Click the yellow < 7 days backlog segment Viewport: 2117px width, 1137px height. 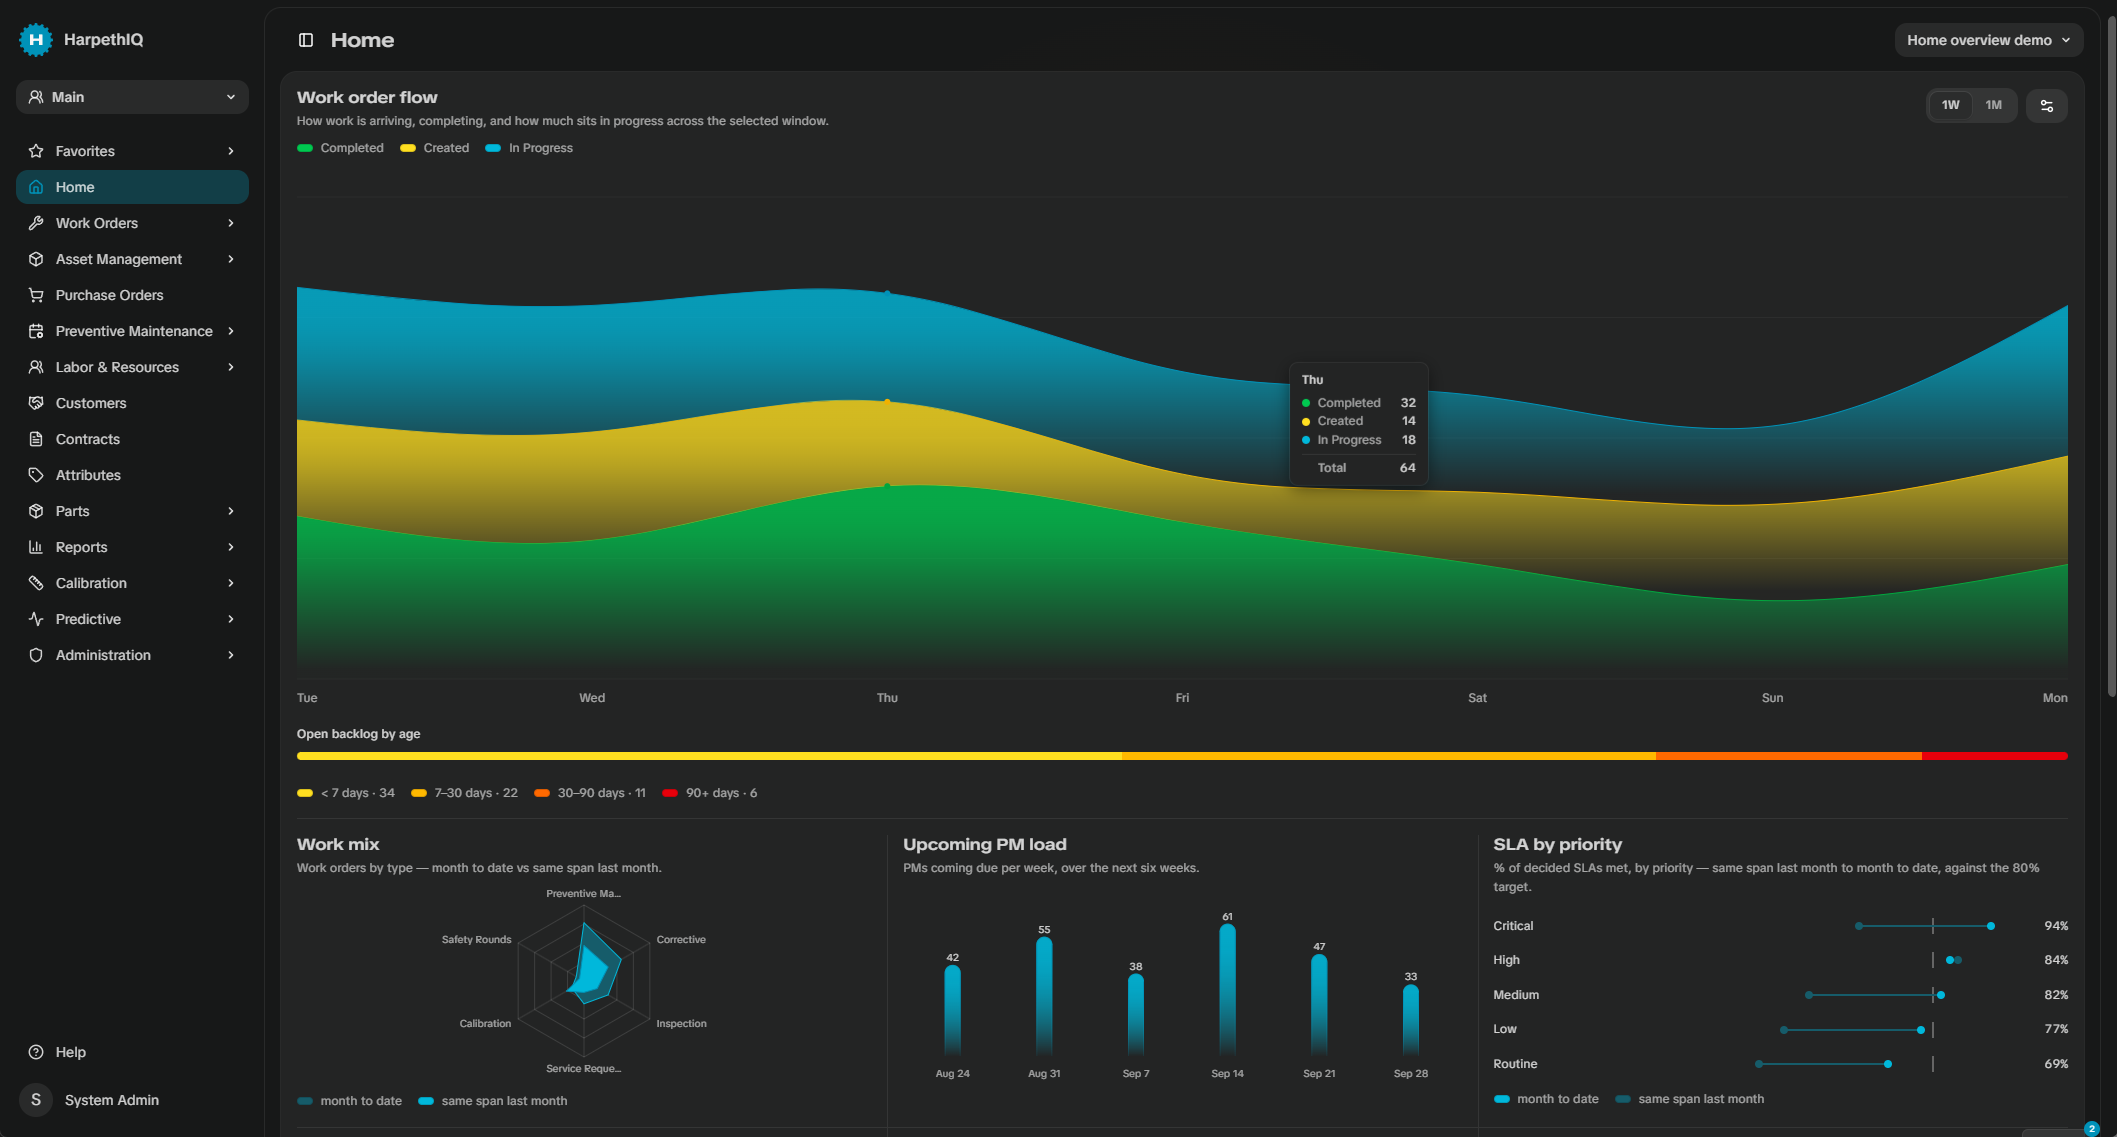click(709, 756)
